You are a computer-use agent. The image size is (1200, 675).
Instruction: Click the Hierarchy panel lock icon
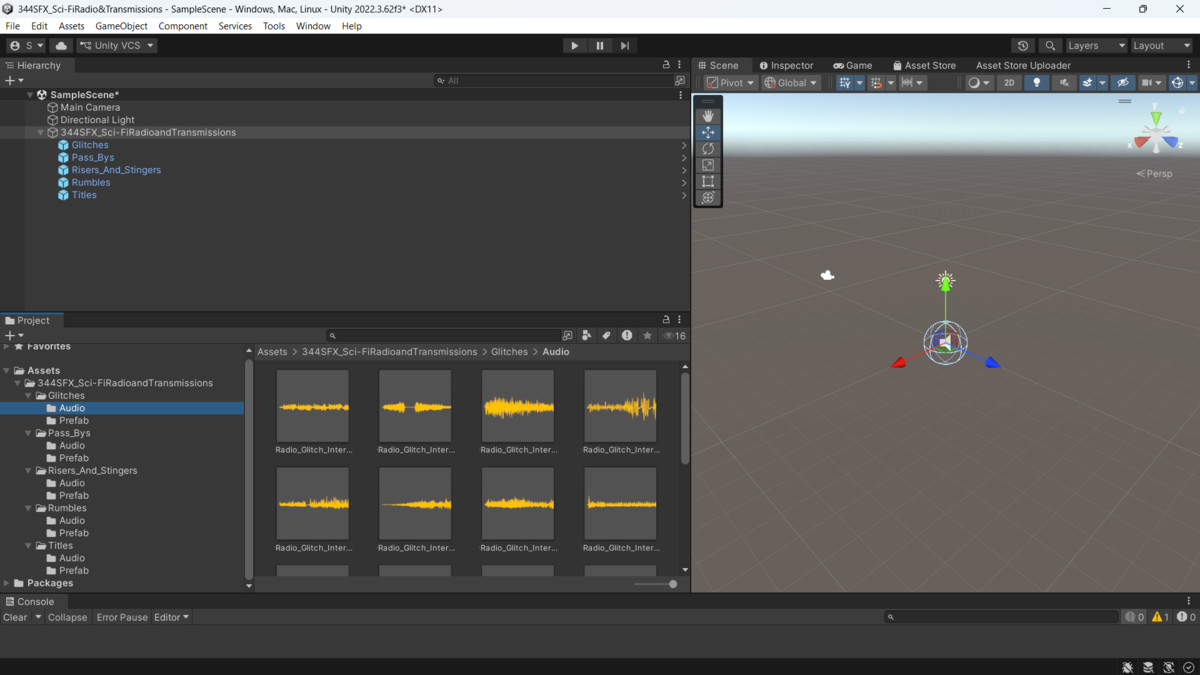click(666, 65)
